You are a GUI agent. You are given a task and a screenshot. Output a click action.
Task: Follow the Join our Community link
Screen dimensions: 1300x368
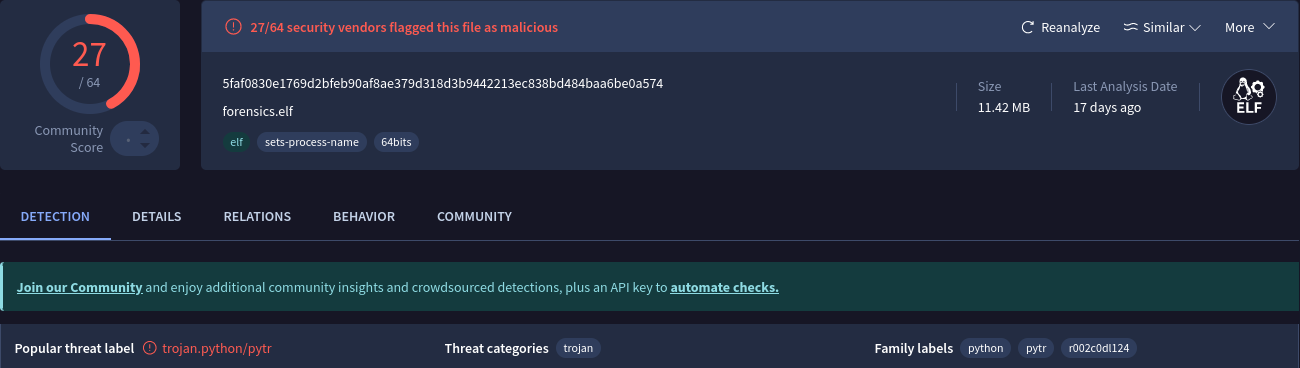80,287
